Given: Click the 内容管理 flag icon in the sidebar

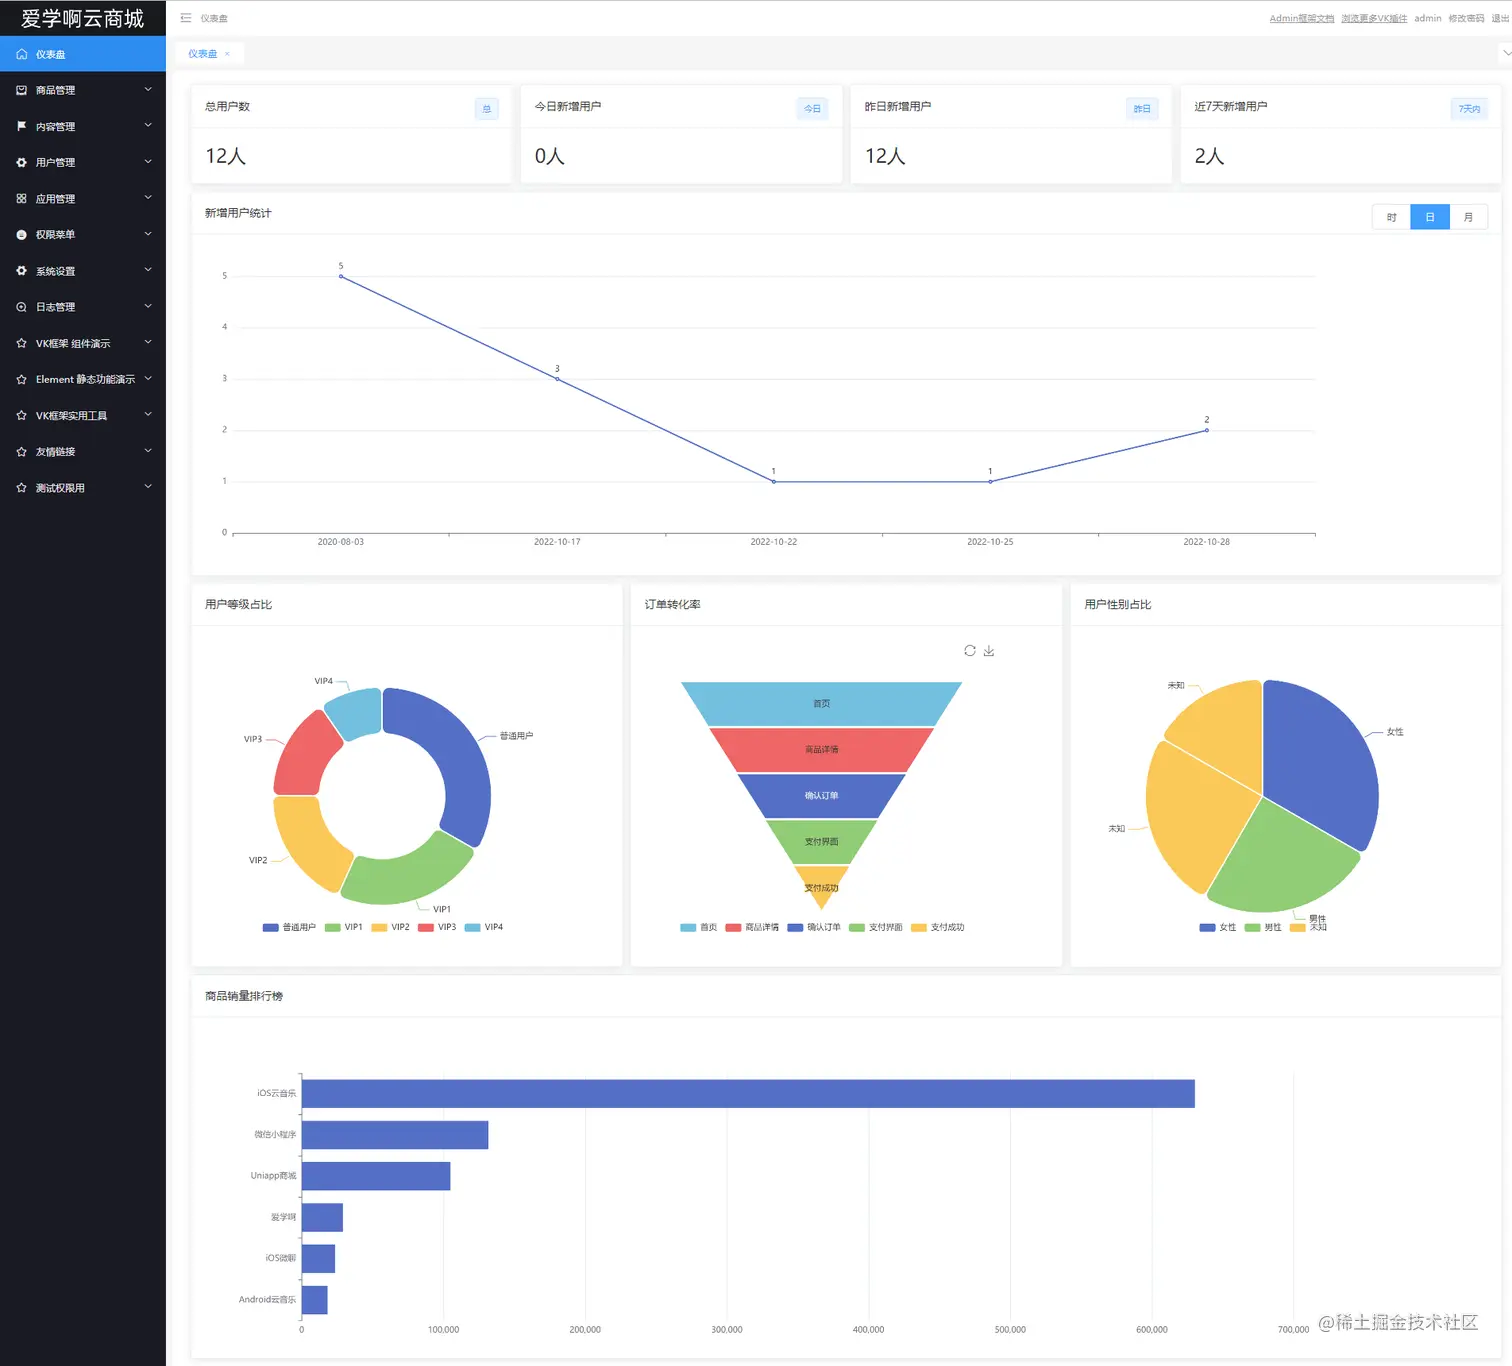Looking at the screenshot, I should 21,126.
